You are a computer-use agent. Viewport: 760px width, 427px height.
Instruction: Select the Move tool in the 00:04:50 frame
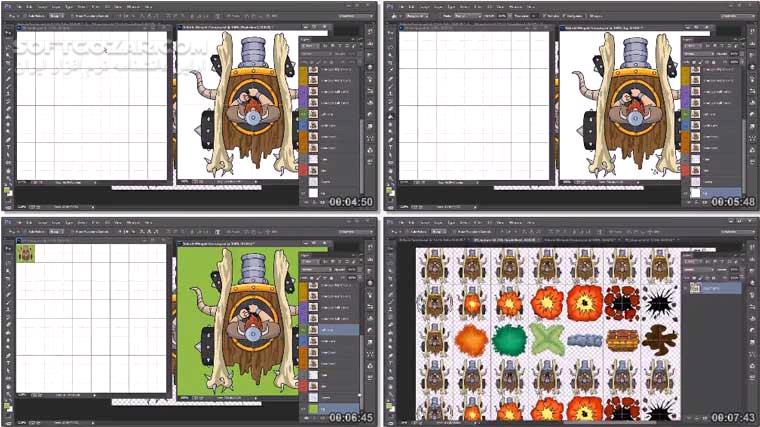pyautogui.click(x=8, y=33)
